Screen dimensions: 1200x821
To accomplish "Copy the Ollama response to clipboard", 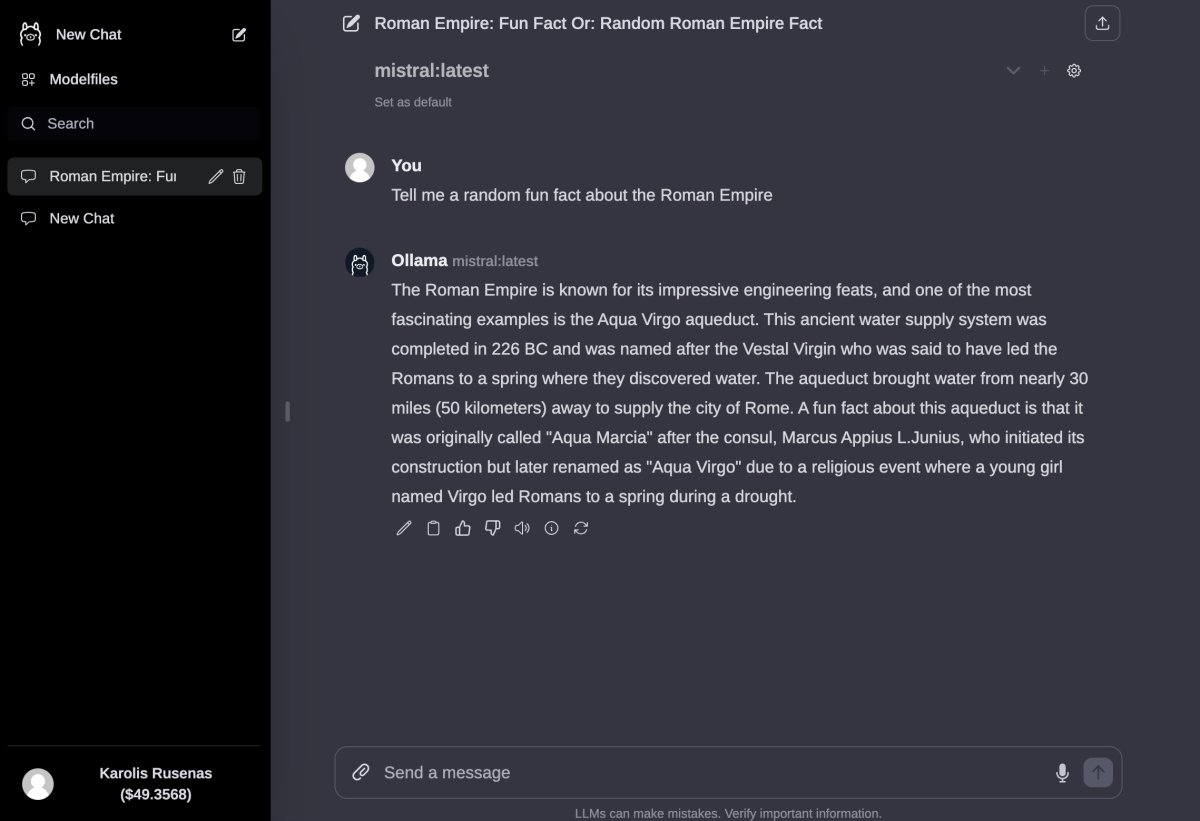I will tap(433, 528).
